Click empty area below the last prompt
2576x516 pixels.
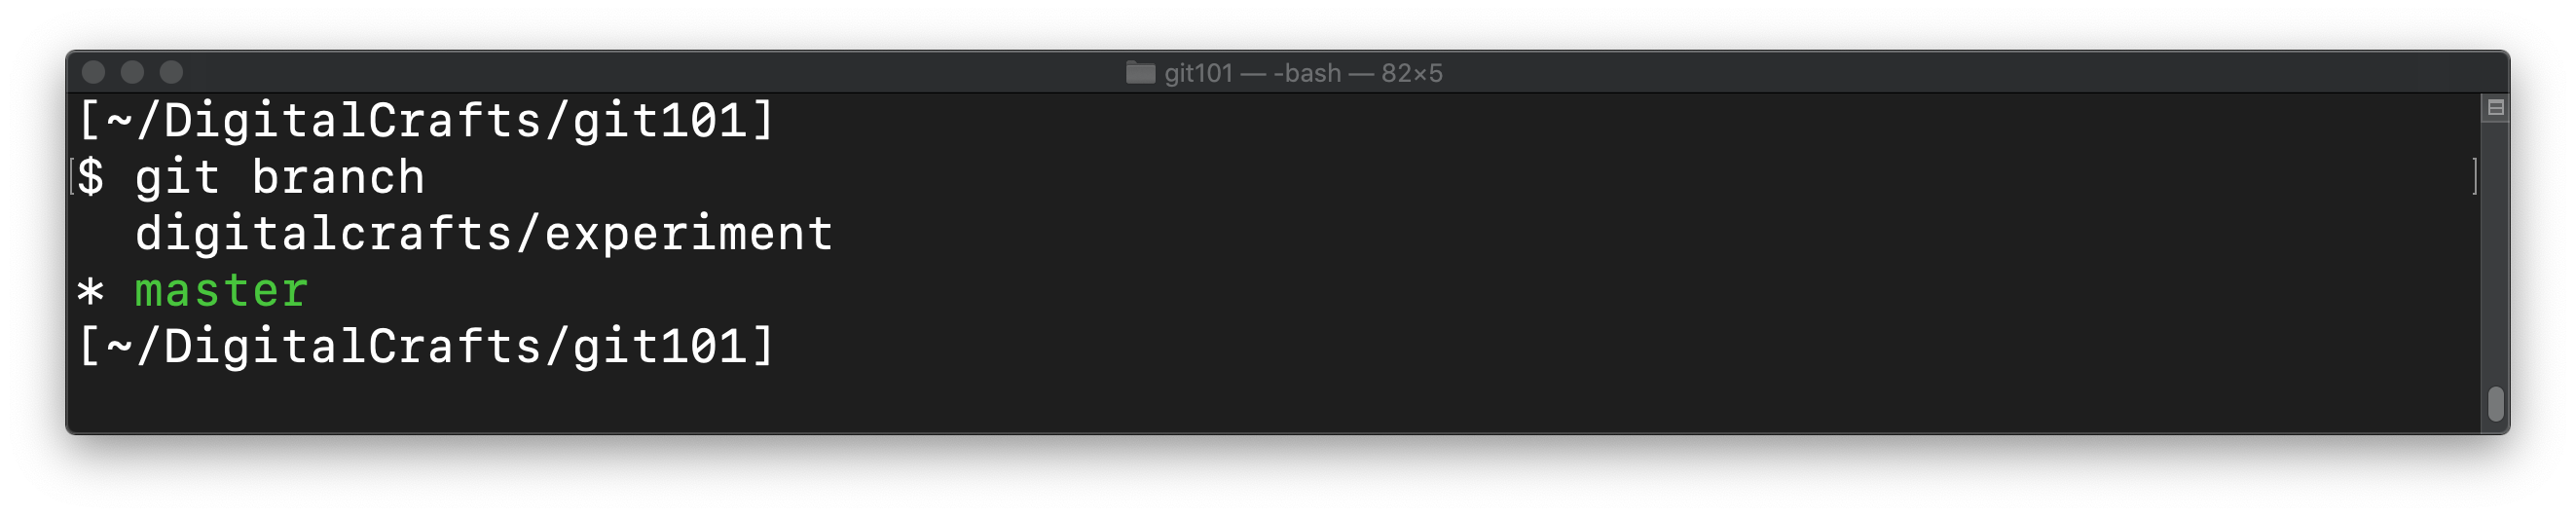(x=1200, y=400)
